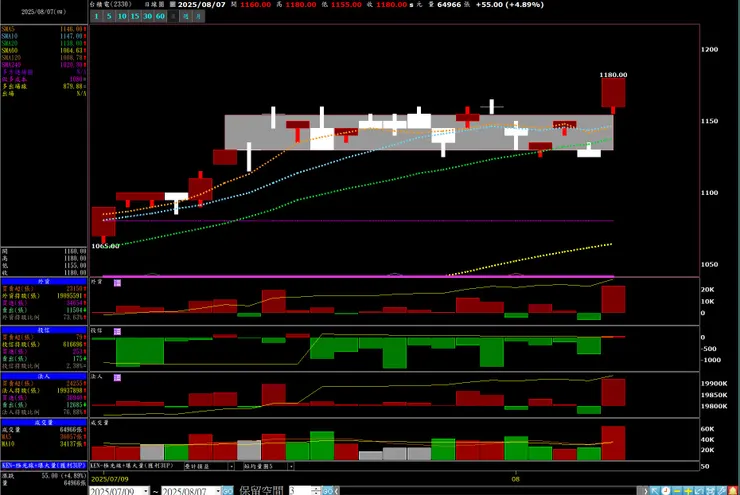Select the 30-minute period button
Screen dimensions: 740x495
tap(147, 17)
